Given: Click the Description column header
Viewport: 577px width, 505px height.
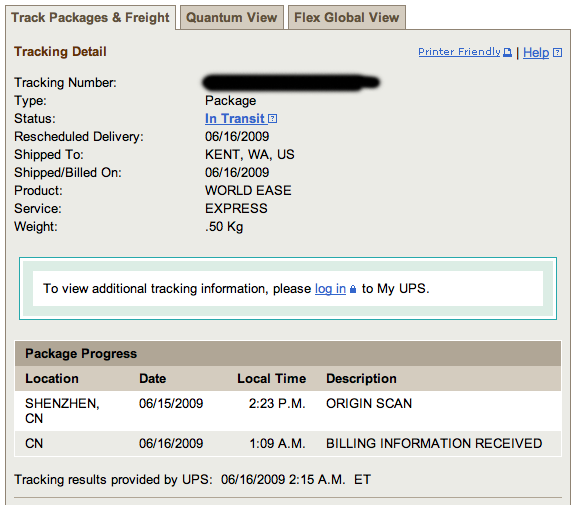Looking at the screenshot, I should pyautogui.click(x=361, y=378).
